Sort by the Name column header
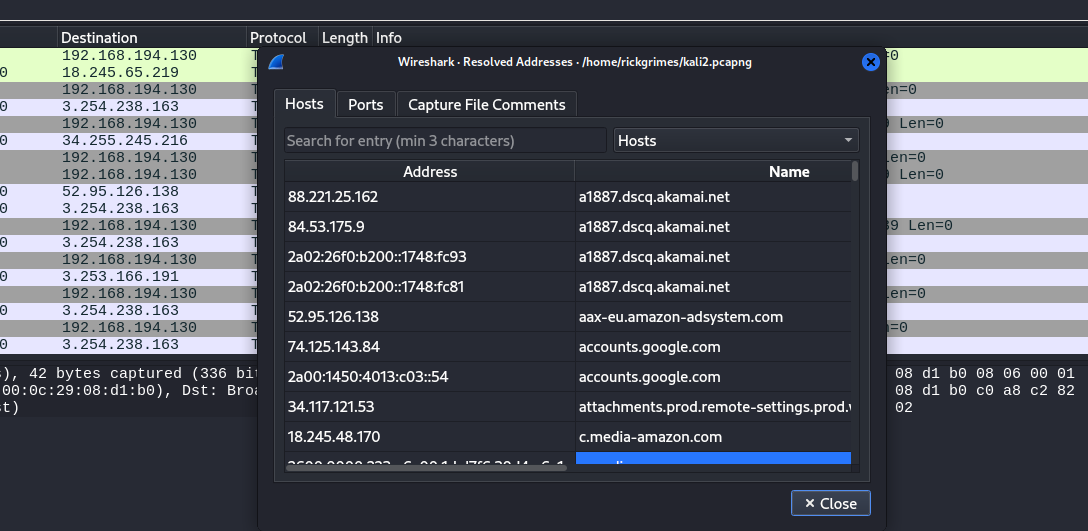This screenshot has width=1088, height=531. click(788, 172)
